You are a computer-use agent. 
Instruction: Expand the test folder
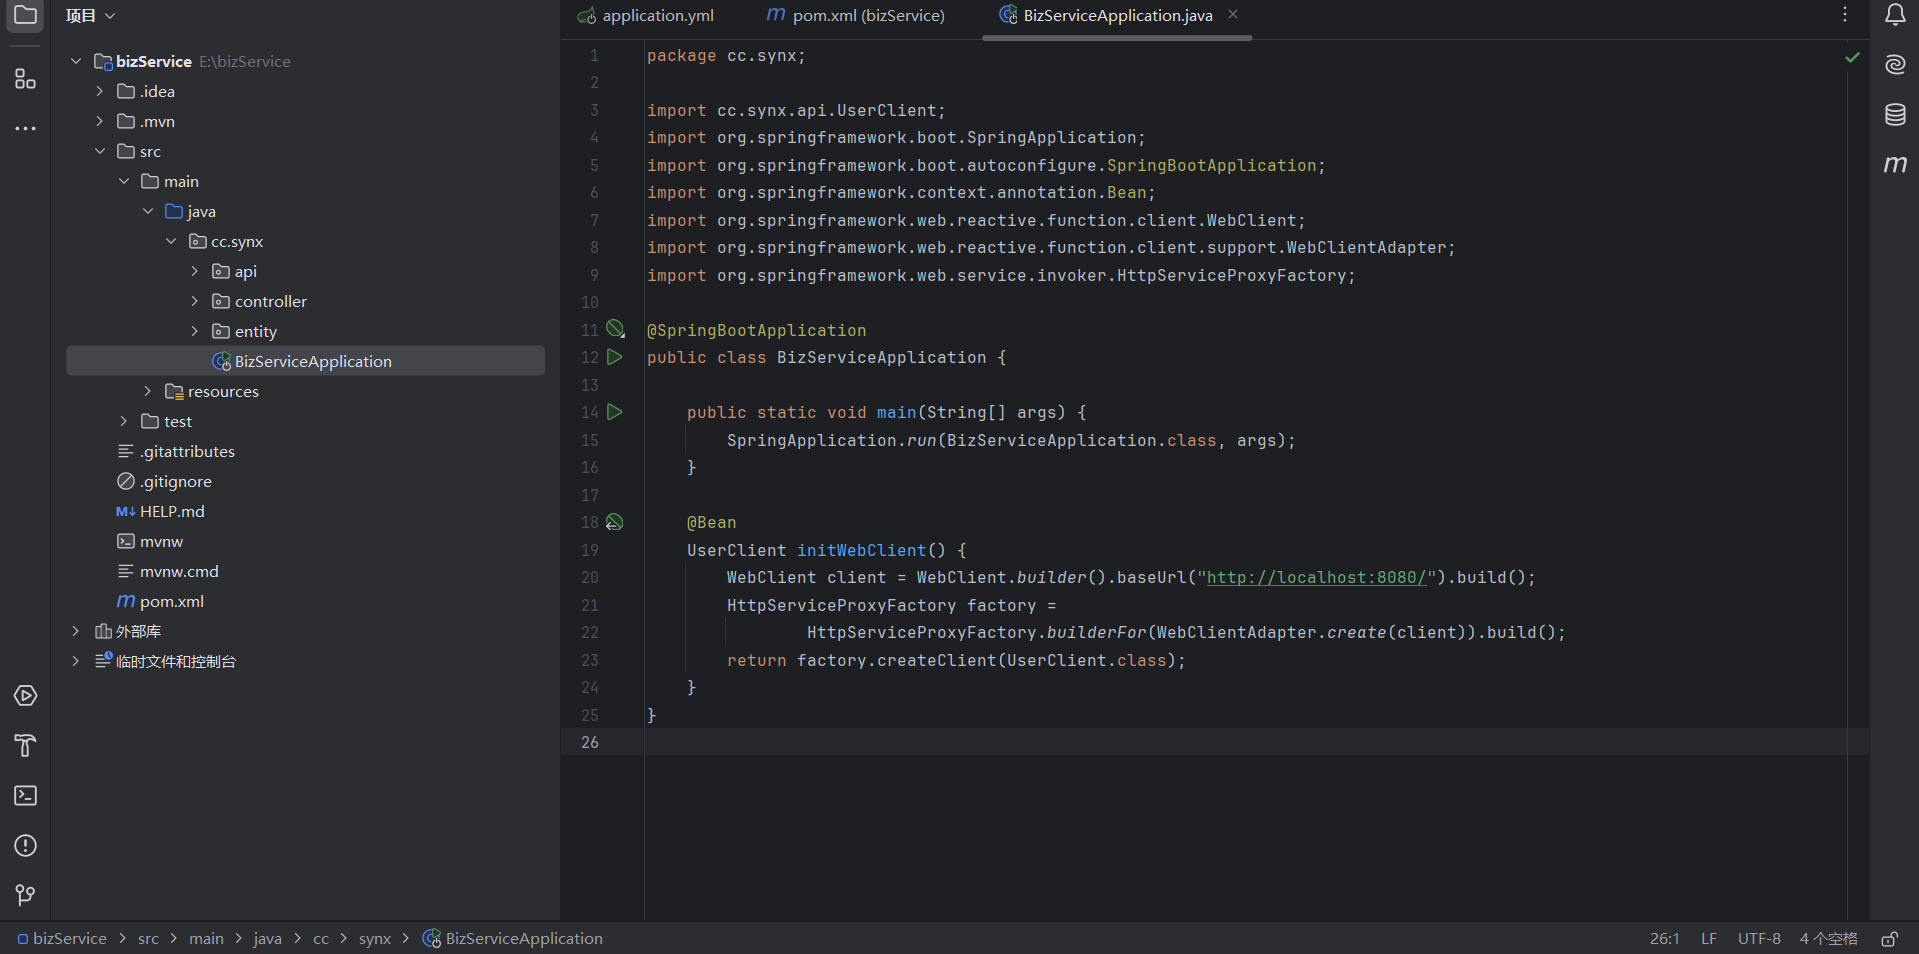point(124,421)
